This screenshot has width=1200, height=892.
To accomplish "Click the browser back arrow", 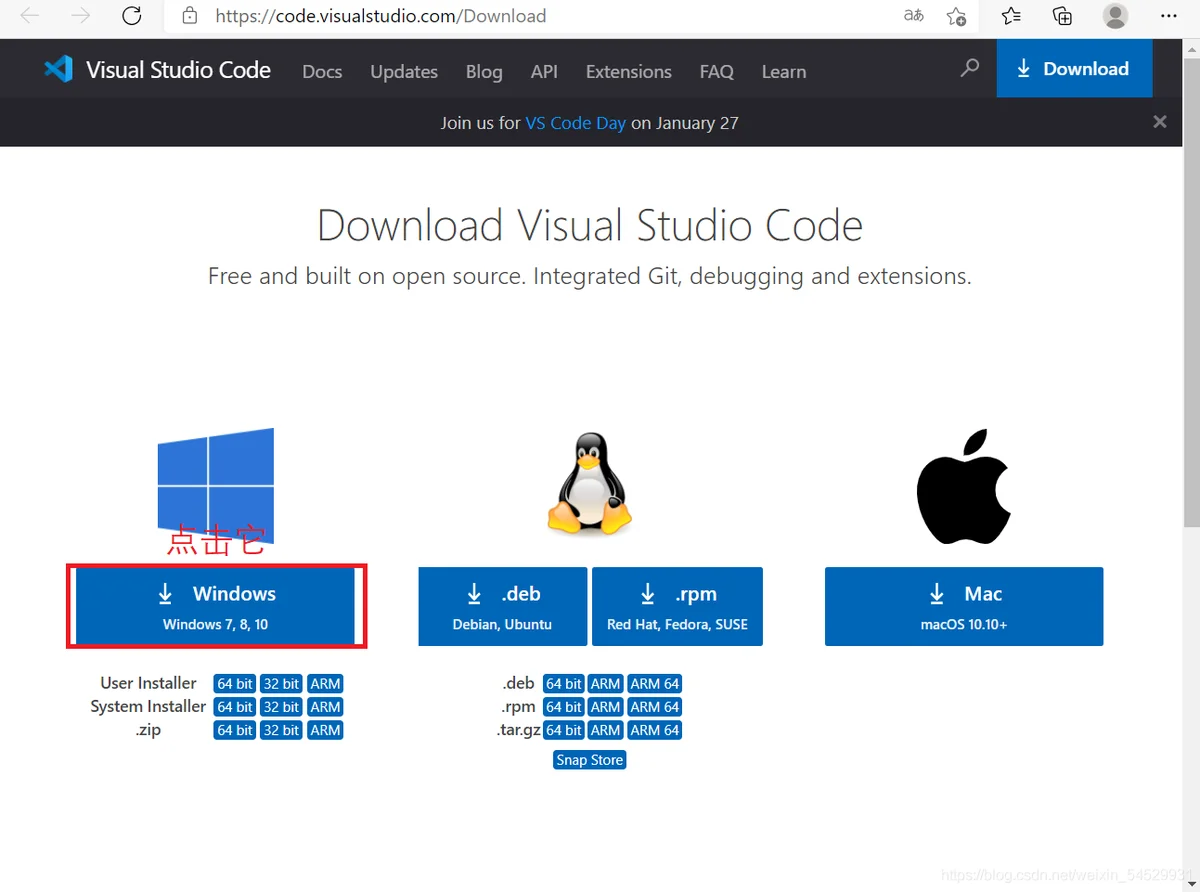I will coord(30,16).
